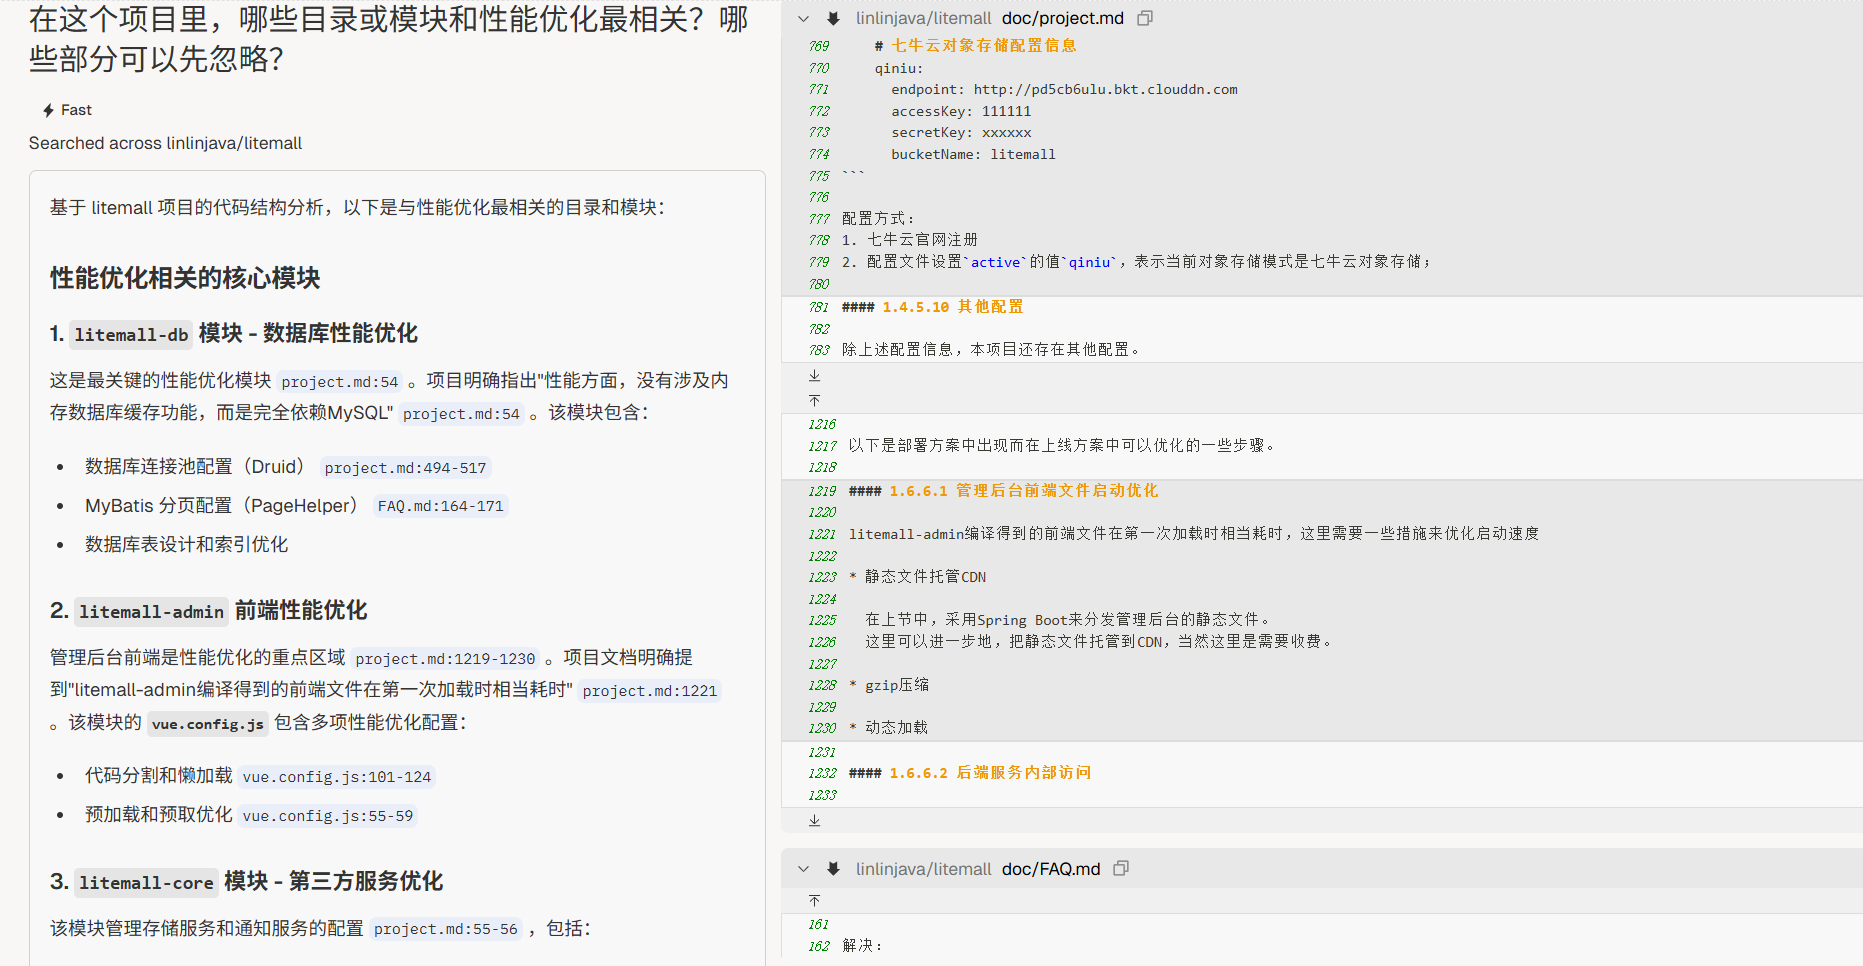Open the project.md:55-56 citation

[445, 929]
